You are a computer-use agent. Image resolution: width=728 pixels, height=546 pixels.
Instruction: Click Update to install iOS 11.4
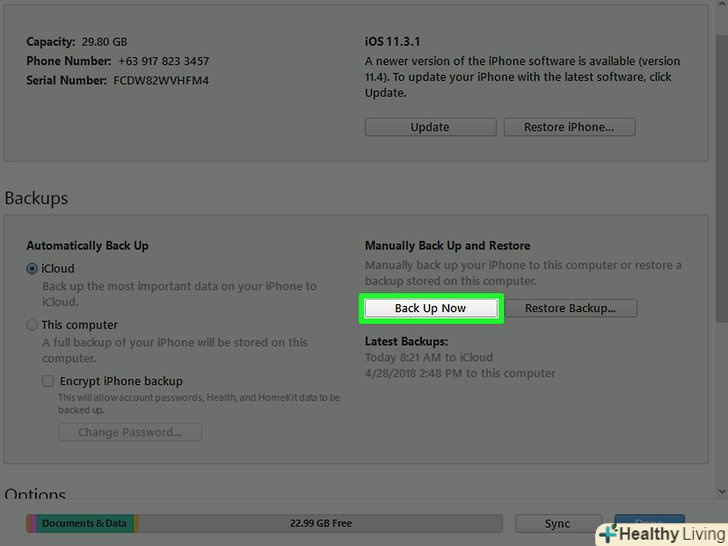pyautogui.click(x=430, y=127)
